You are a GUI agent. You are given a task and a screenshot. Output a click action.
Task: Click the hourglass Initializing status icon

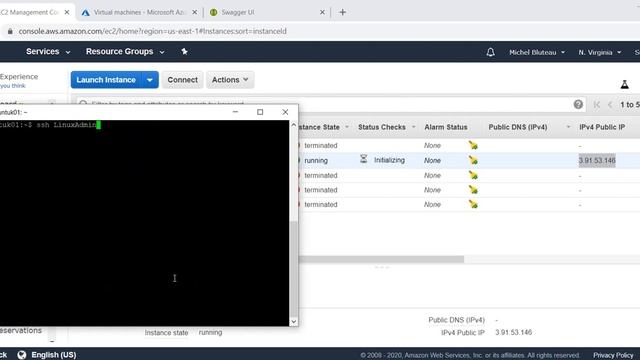tap(364, 159)
